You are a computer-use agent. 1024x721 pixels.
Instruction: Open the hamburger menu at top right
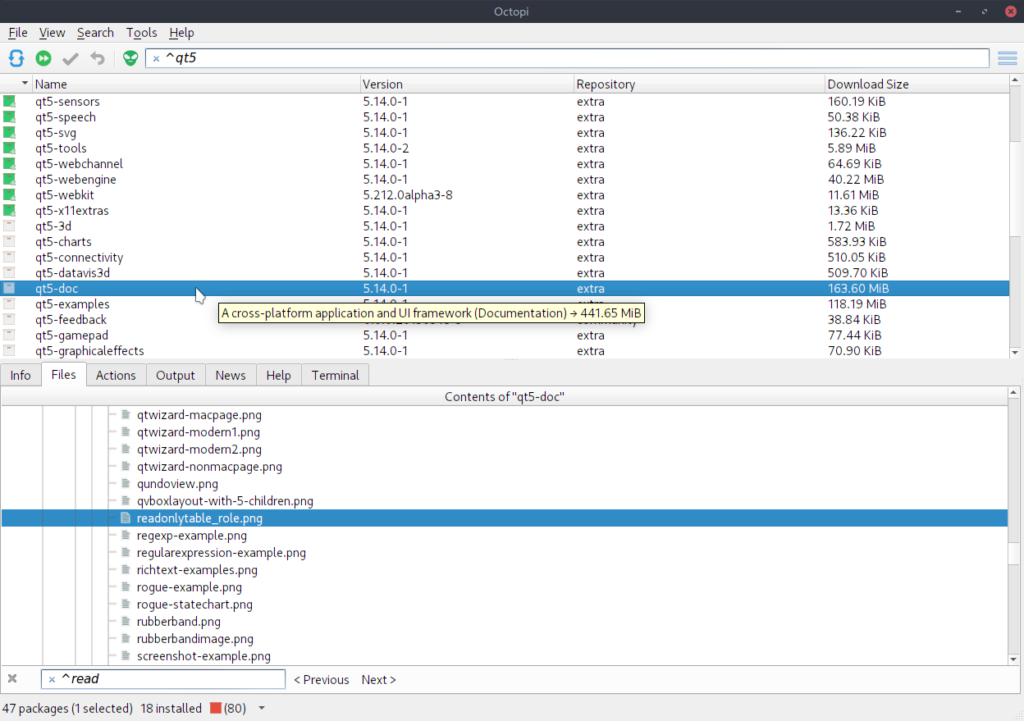1008,59
